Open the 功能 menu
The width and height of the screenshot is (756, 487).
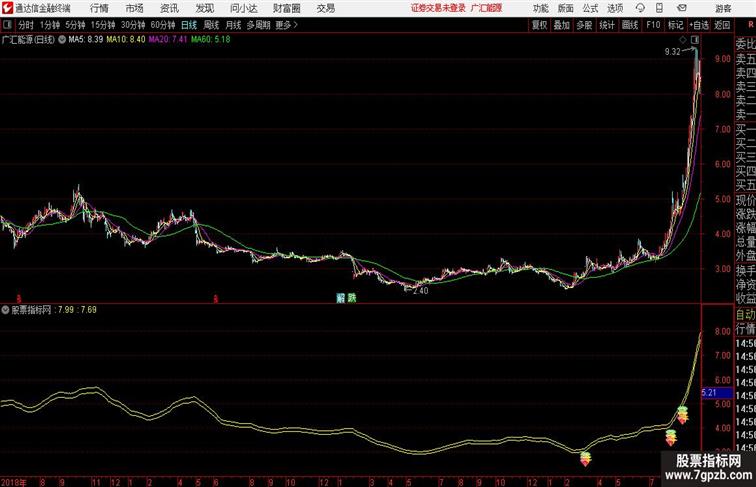point(540,8)
